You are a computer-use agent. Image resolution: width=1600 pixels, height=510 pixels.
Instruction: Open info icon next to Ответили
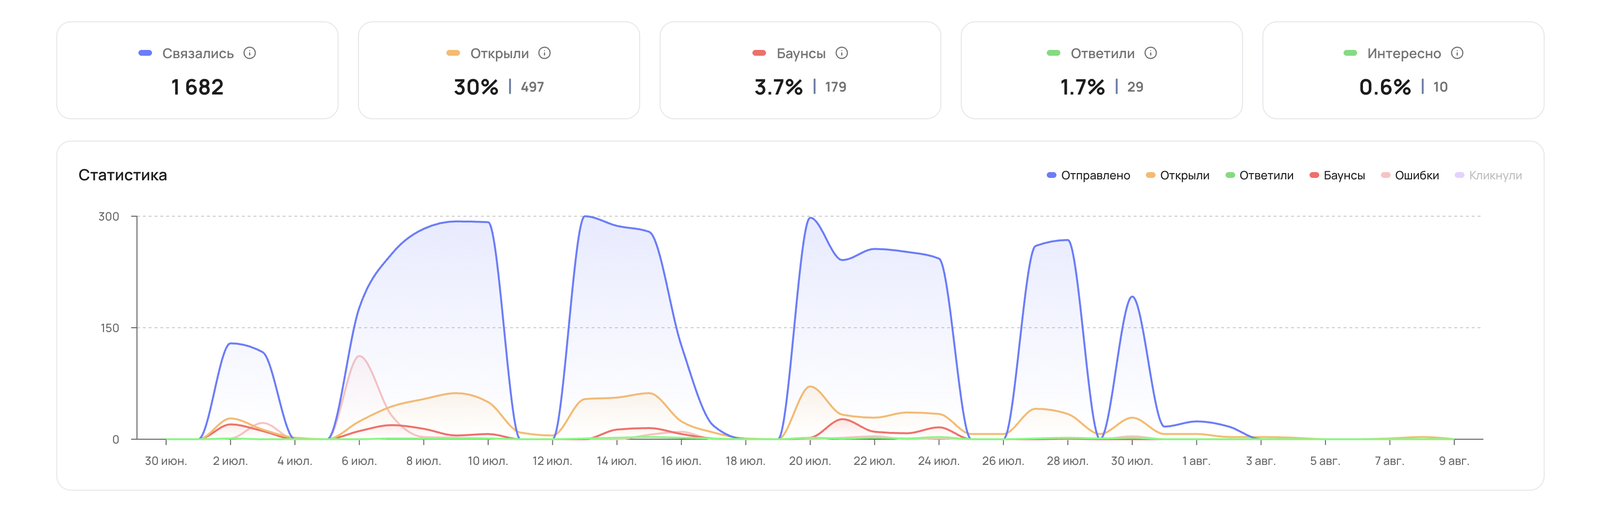coord(1151,53)
